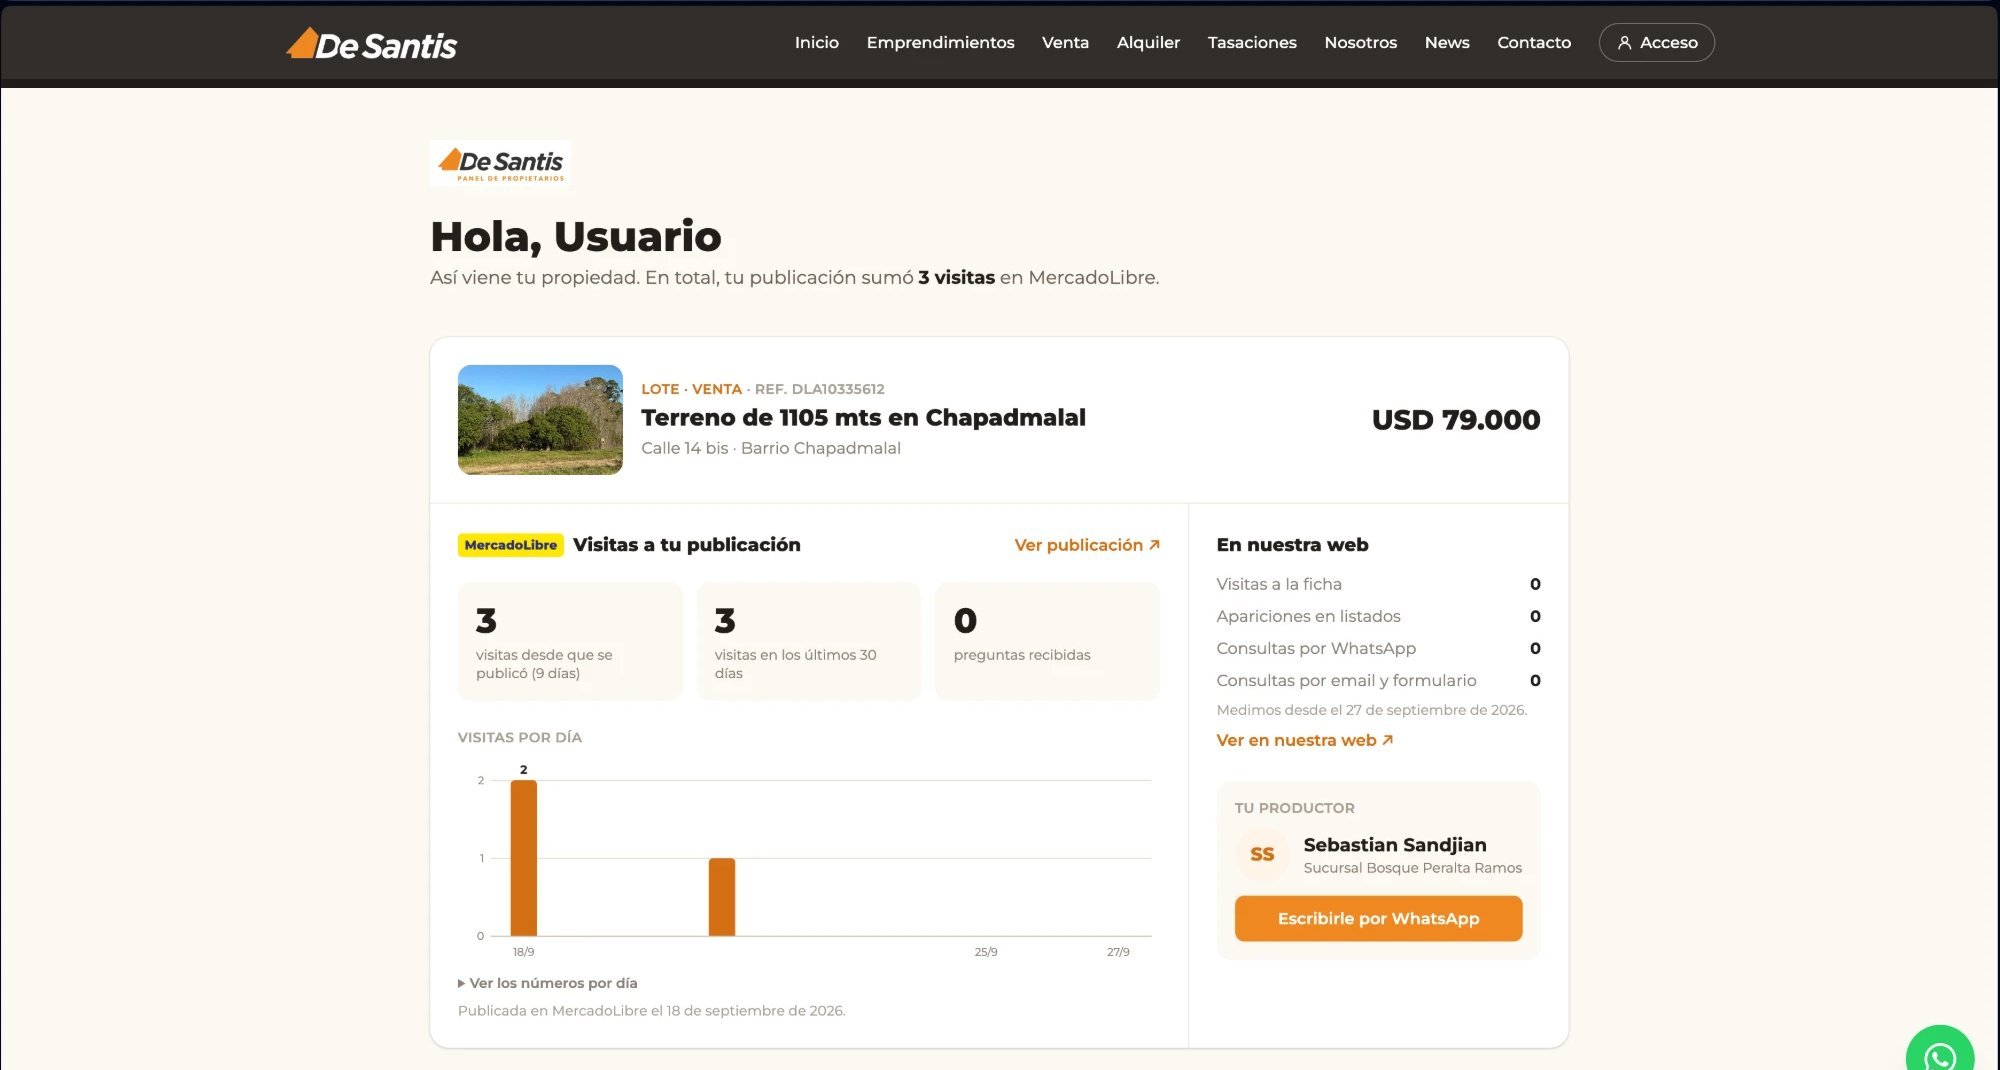Viewport: 2000px width, 1070px height.
Task: Click the USD 79.000 price
Action: click(x=1456, y=419)
